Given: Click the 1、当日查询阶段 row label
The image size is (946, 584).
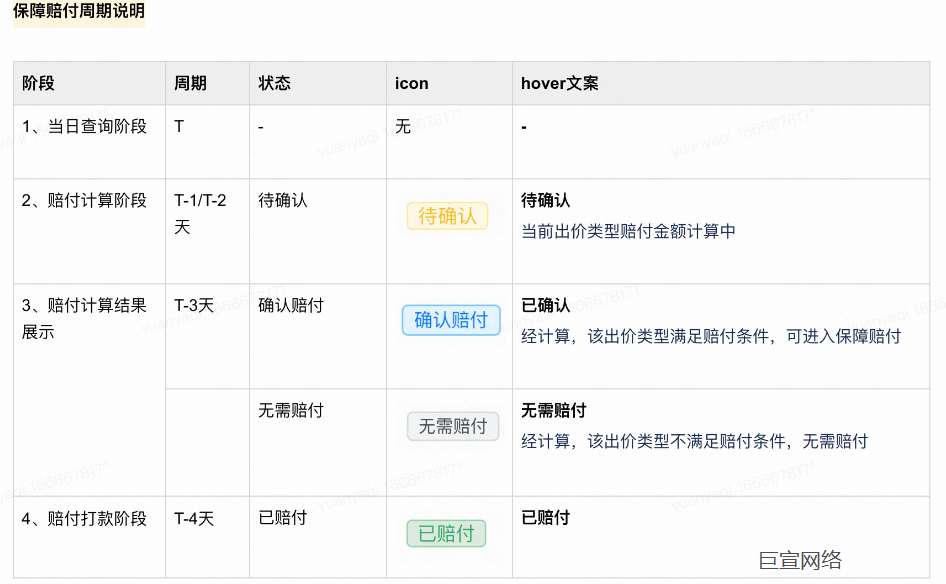Looking at the screenshot, I should point(85,127).
